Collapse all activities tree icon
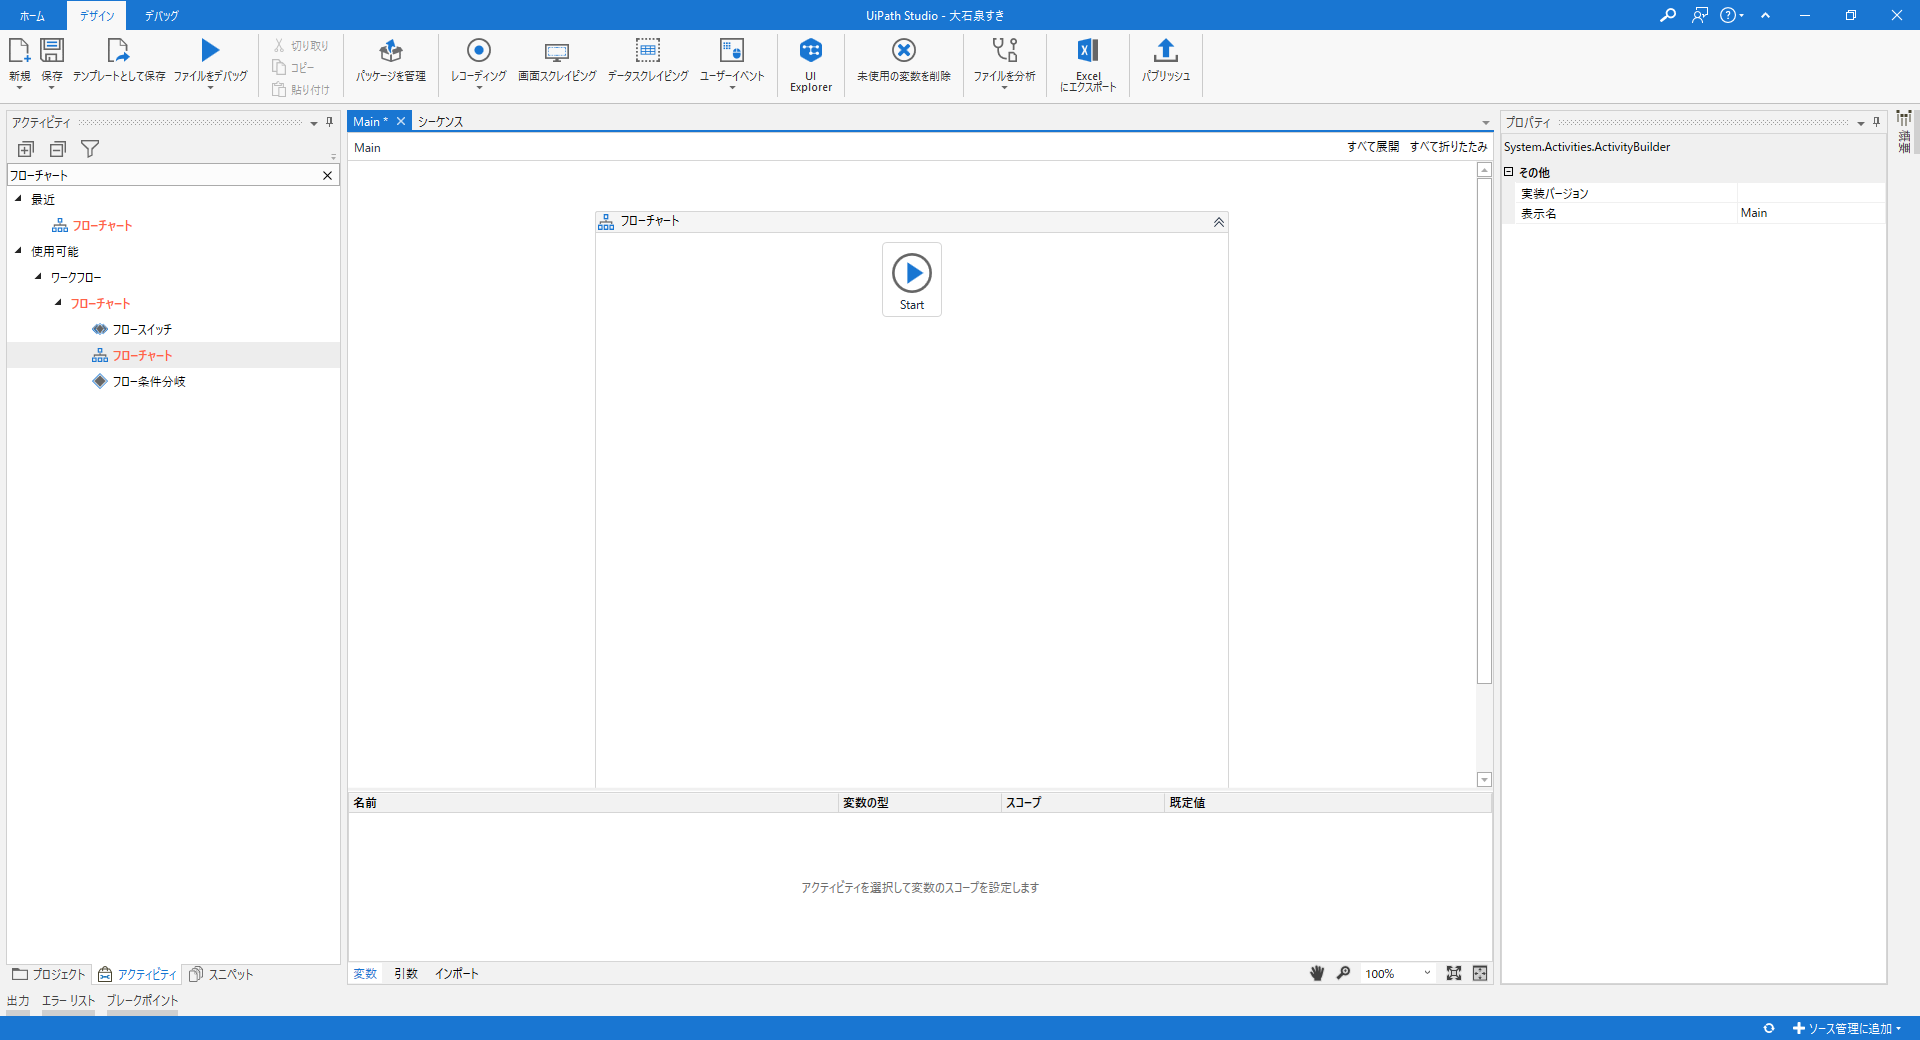The height and width of the screenshot is (1040, 1920). click(x=58, y=149)
